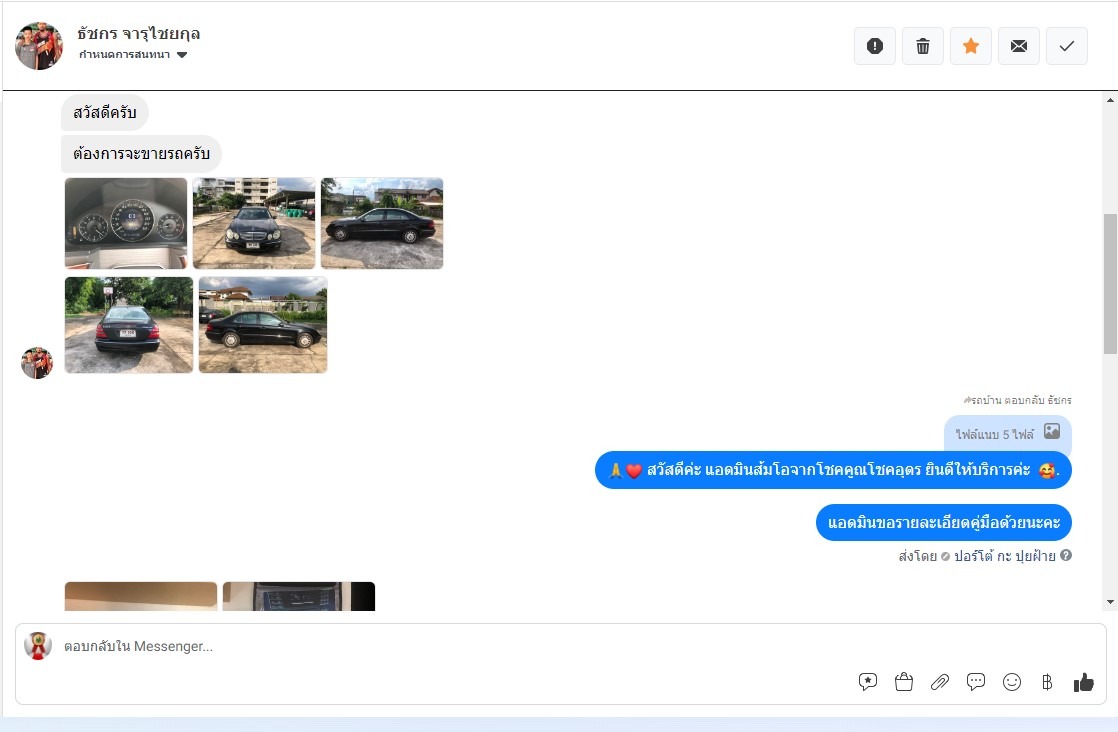Send a thumbs-up like
The width and height of the screenshot is (1118, 732).
tap(1084, 682)
